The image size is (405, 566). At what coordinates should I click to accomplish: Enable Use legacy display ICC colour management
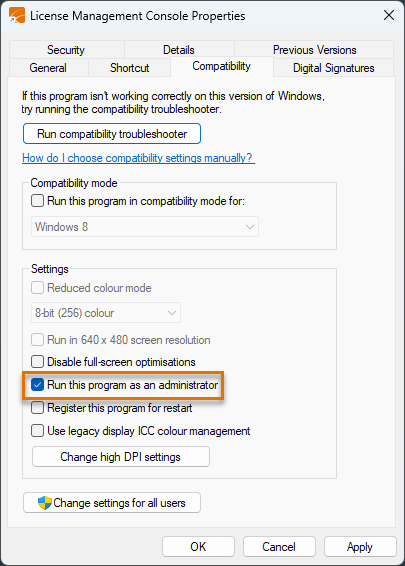pyautogui.click(x=38, y=431)
